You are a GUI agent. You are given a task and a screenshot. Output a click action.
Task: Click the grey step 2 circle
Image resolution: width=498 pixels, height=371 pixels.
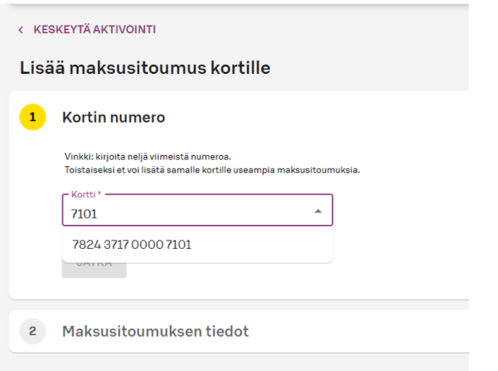33,331
